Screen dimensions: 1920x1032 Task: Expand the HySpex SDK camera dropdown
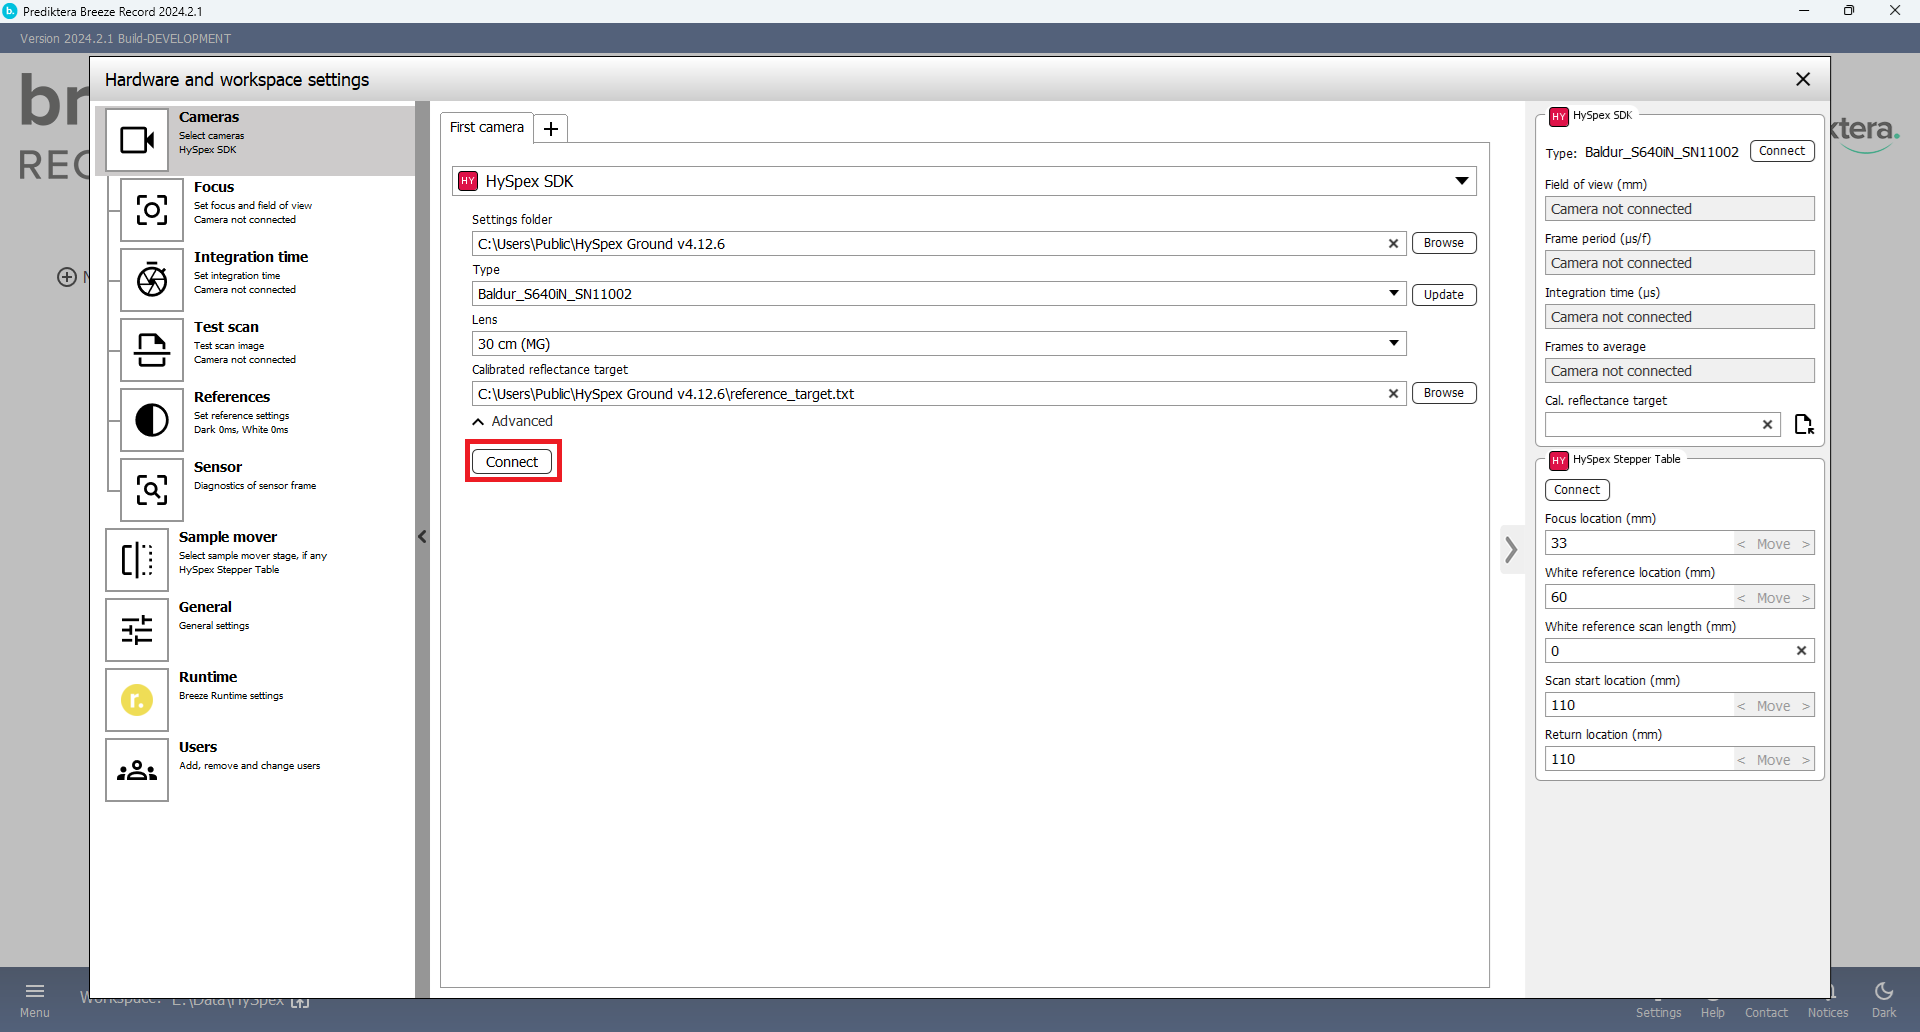(1461, 181)
